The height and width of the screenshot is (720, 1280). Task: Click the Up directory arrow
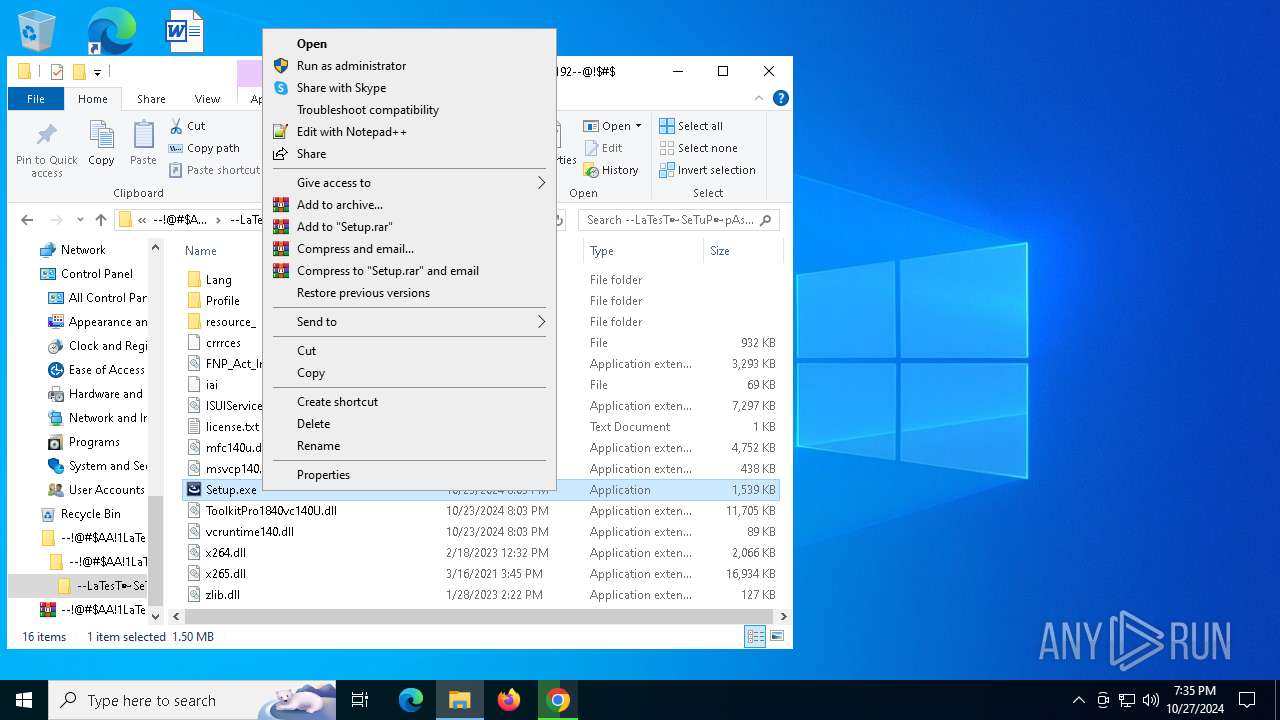pos(101,220)
